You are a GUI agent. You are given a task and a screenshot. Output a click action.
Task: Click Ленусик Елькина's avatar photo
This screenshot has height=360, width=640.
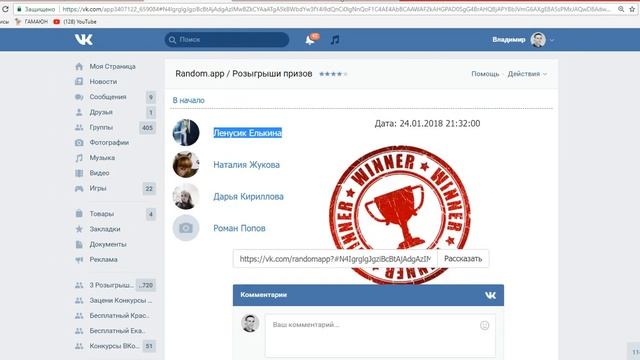point(186,132)
